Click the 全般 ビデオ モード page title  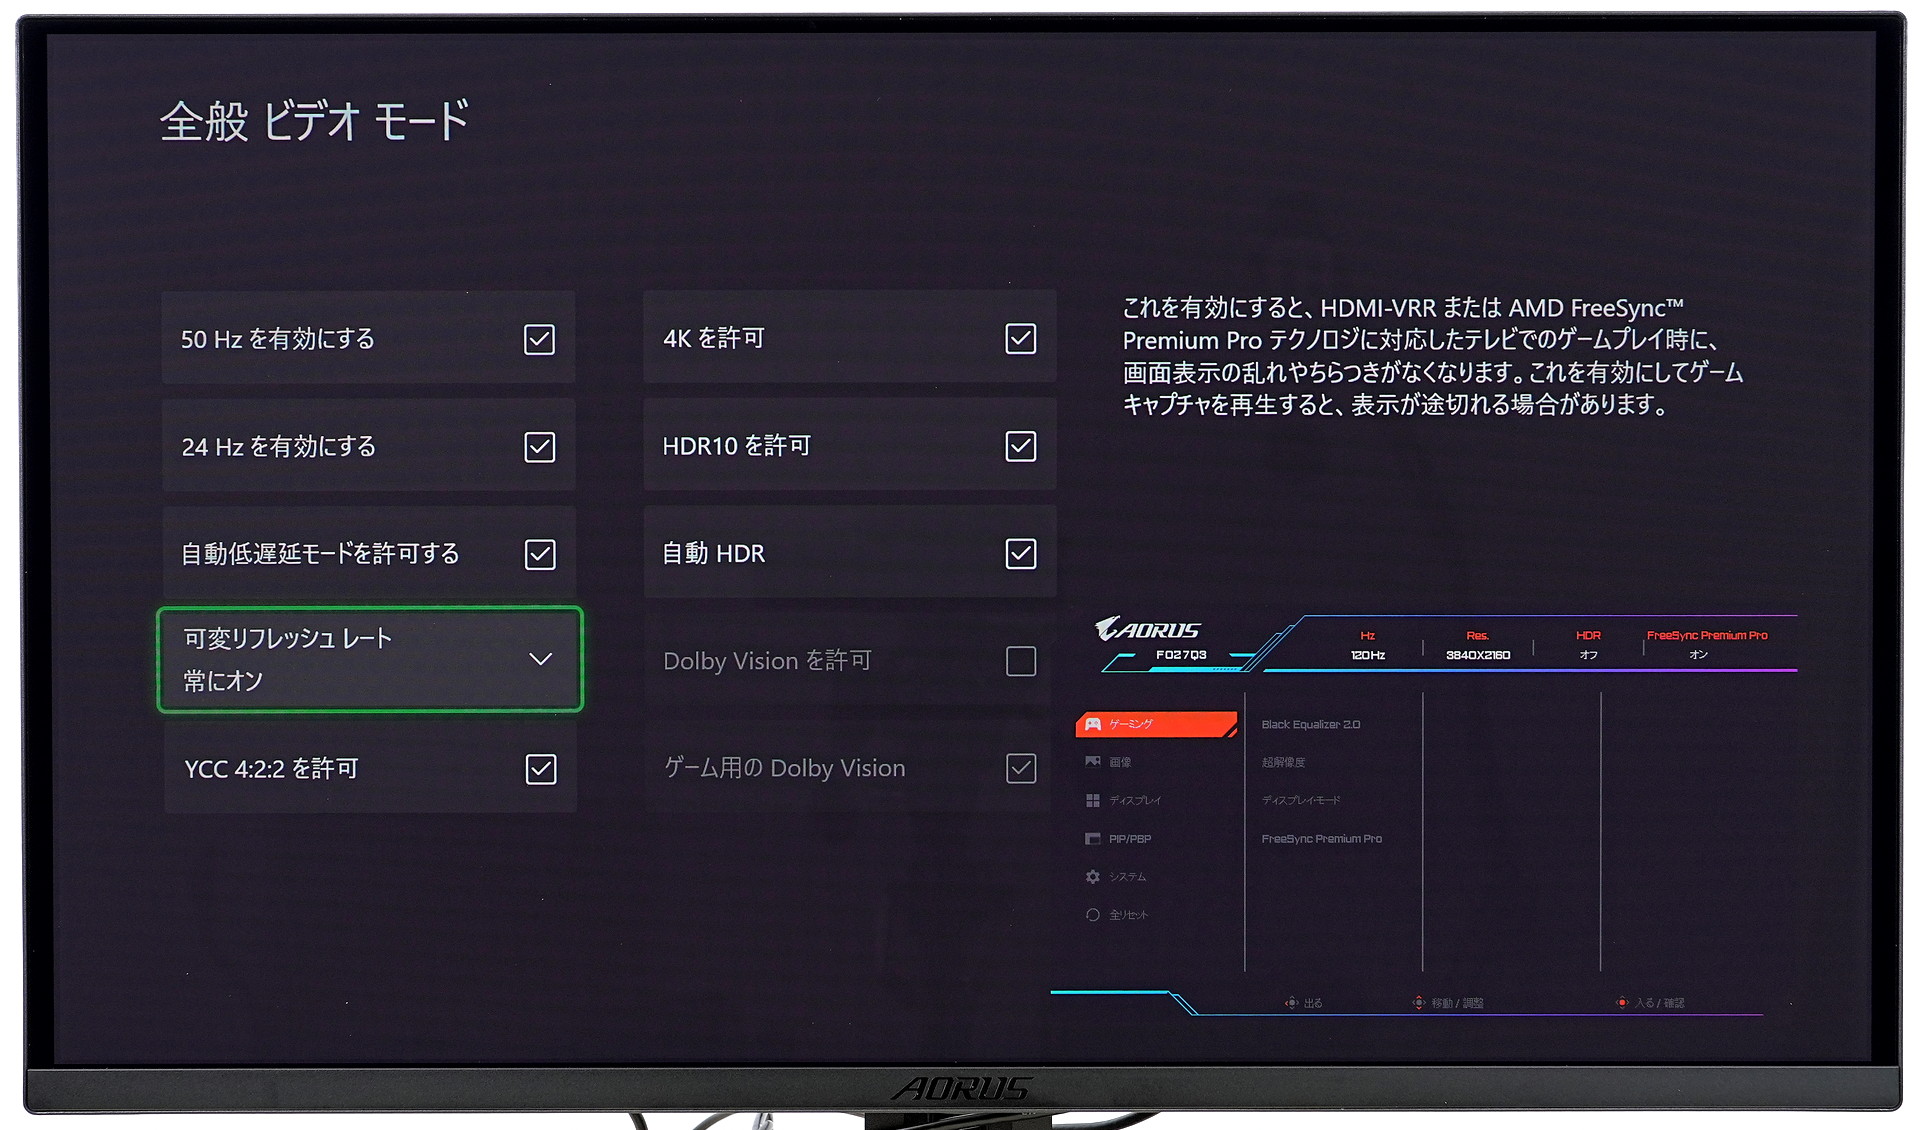[314, 121]
